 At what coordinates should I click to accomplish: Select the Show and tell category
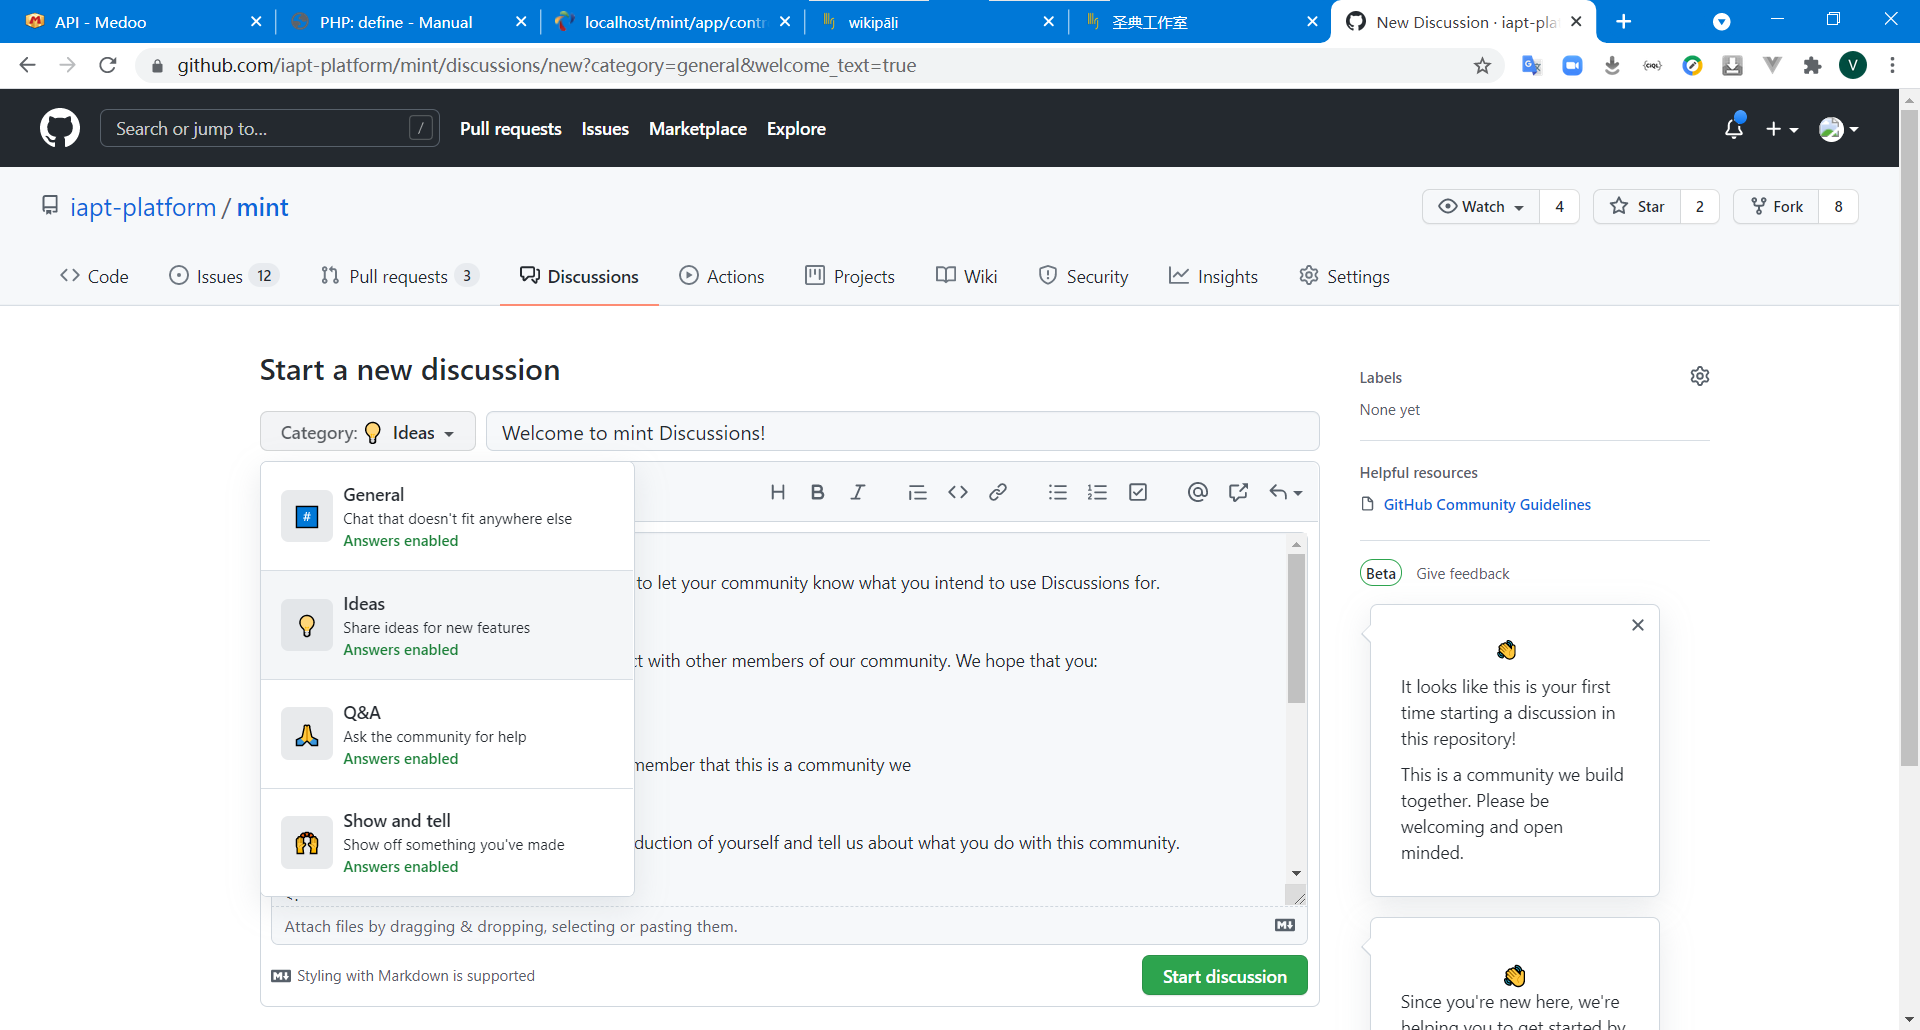[447, 842]
